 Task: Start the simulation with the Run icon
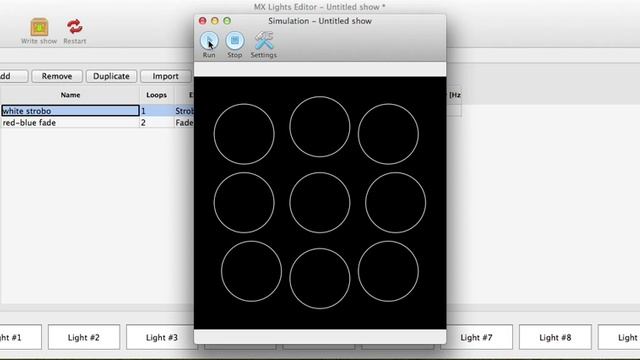pyautogui.click(x=209, y=41)
